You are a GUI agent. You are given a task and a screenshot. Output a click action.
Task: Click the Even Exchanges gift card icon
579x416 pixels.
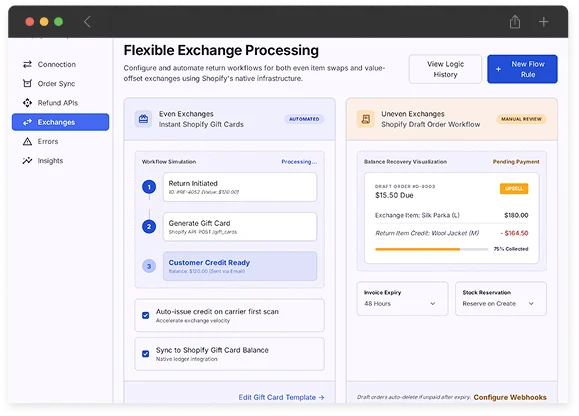[x=143, y=119]
